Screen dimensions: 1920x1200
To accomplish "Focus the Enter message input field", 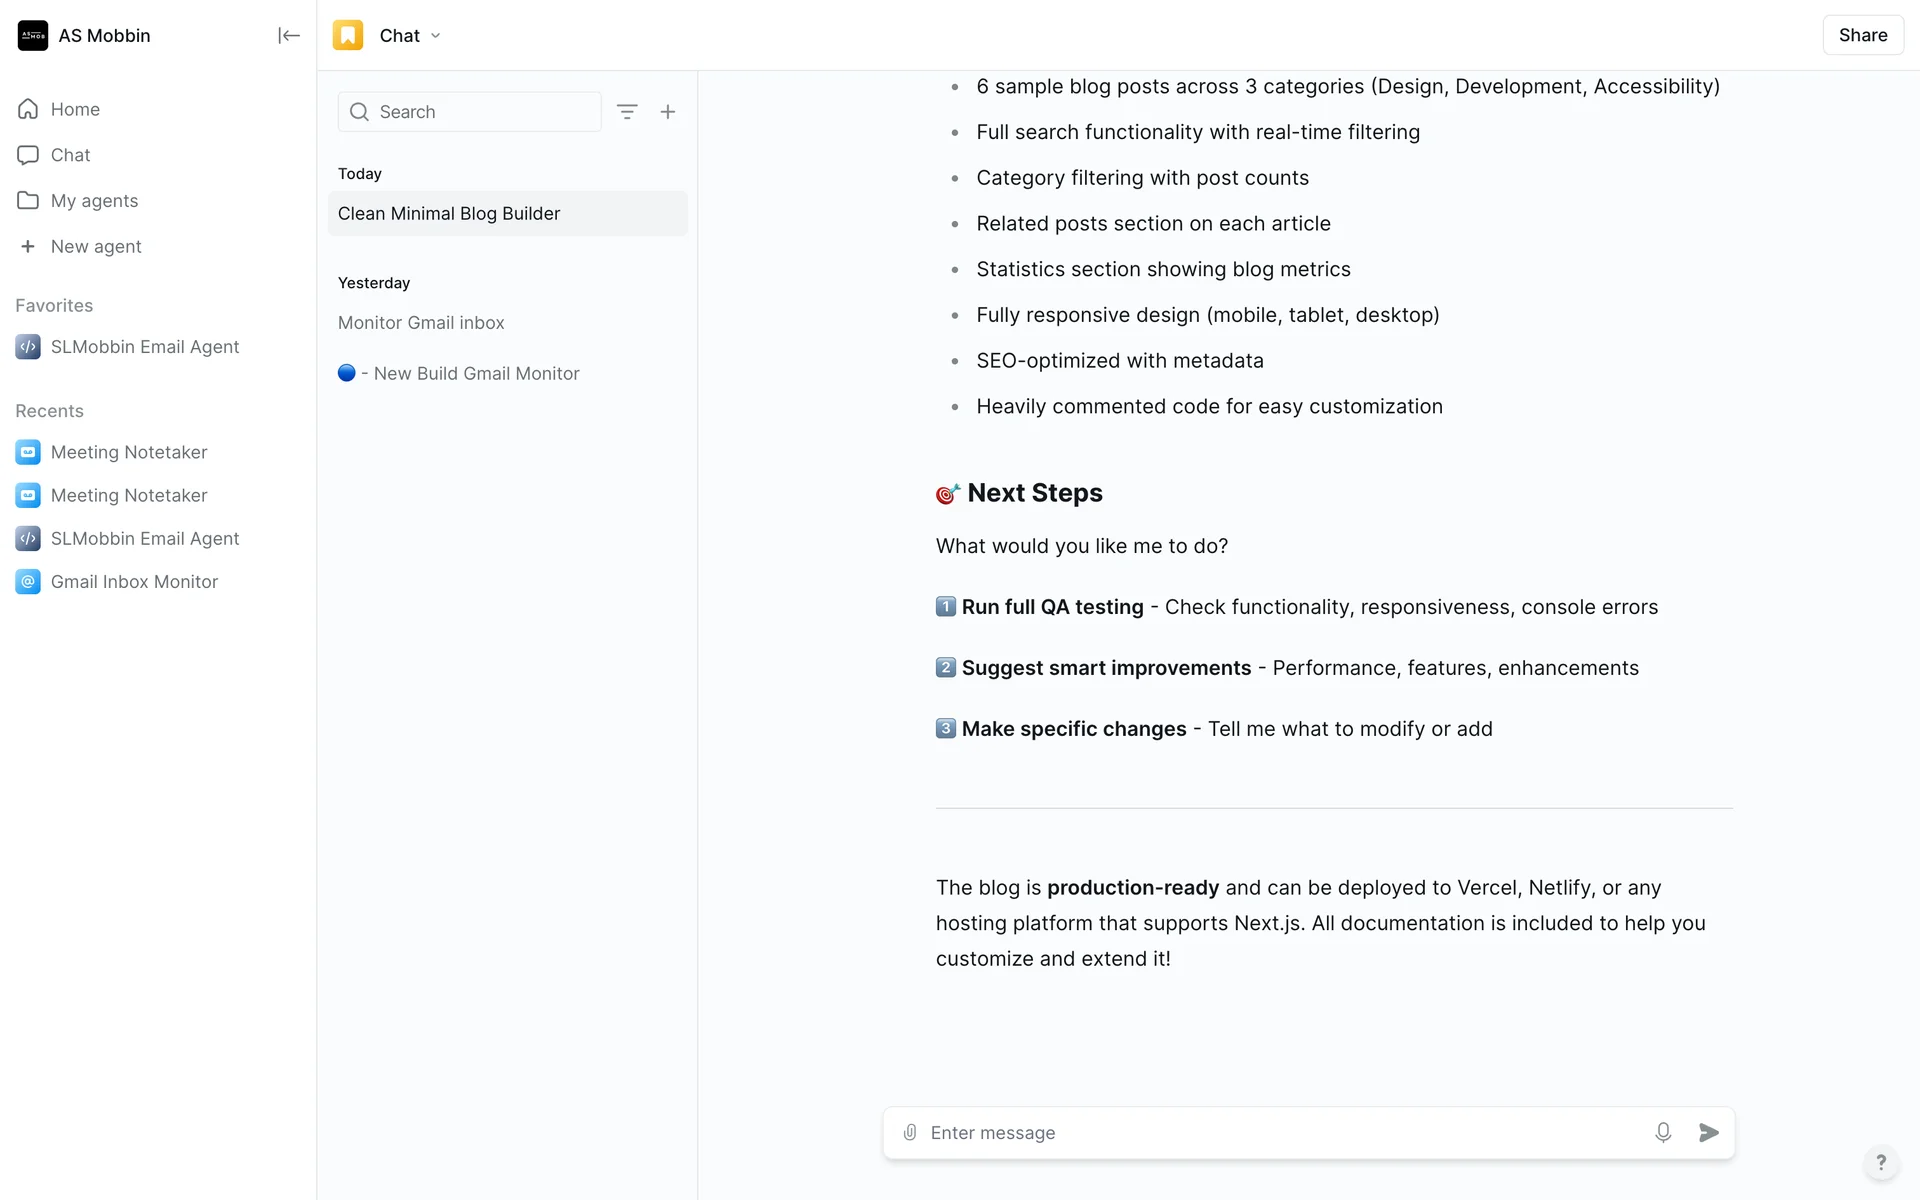I will point(1280,1132).
